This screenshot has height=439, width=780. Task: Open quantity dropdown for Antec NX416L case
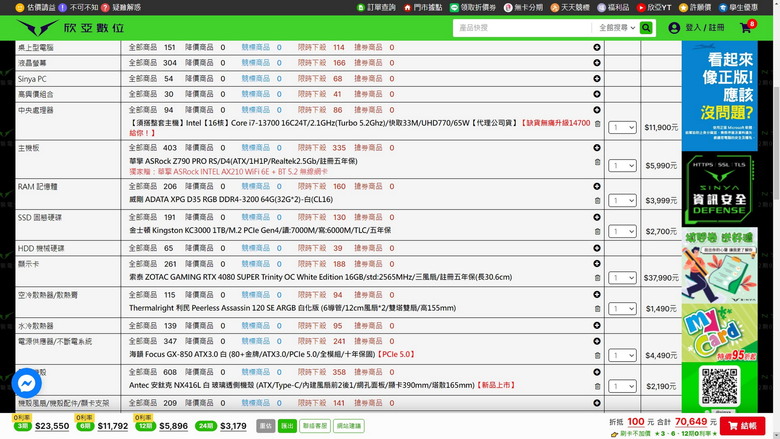tap(622, 386)
